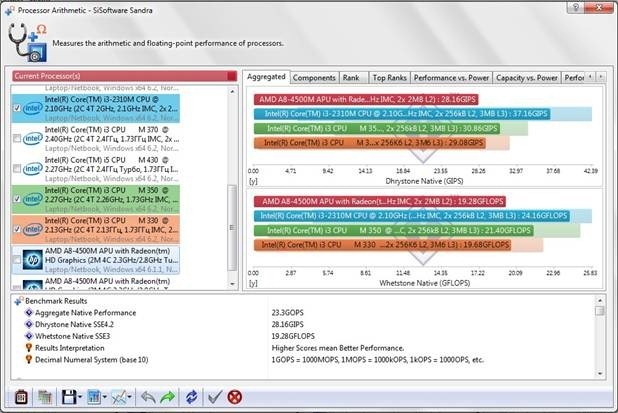
Task: Click the orange Core i3 M 330 Whetstone bar
Action: click(x=382, y=245)
